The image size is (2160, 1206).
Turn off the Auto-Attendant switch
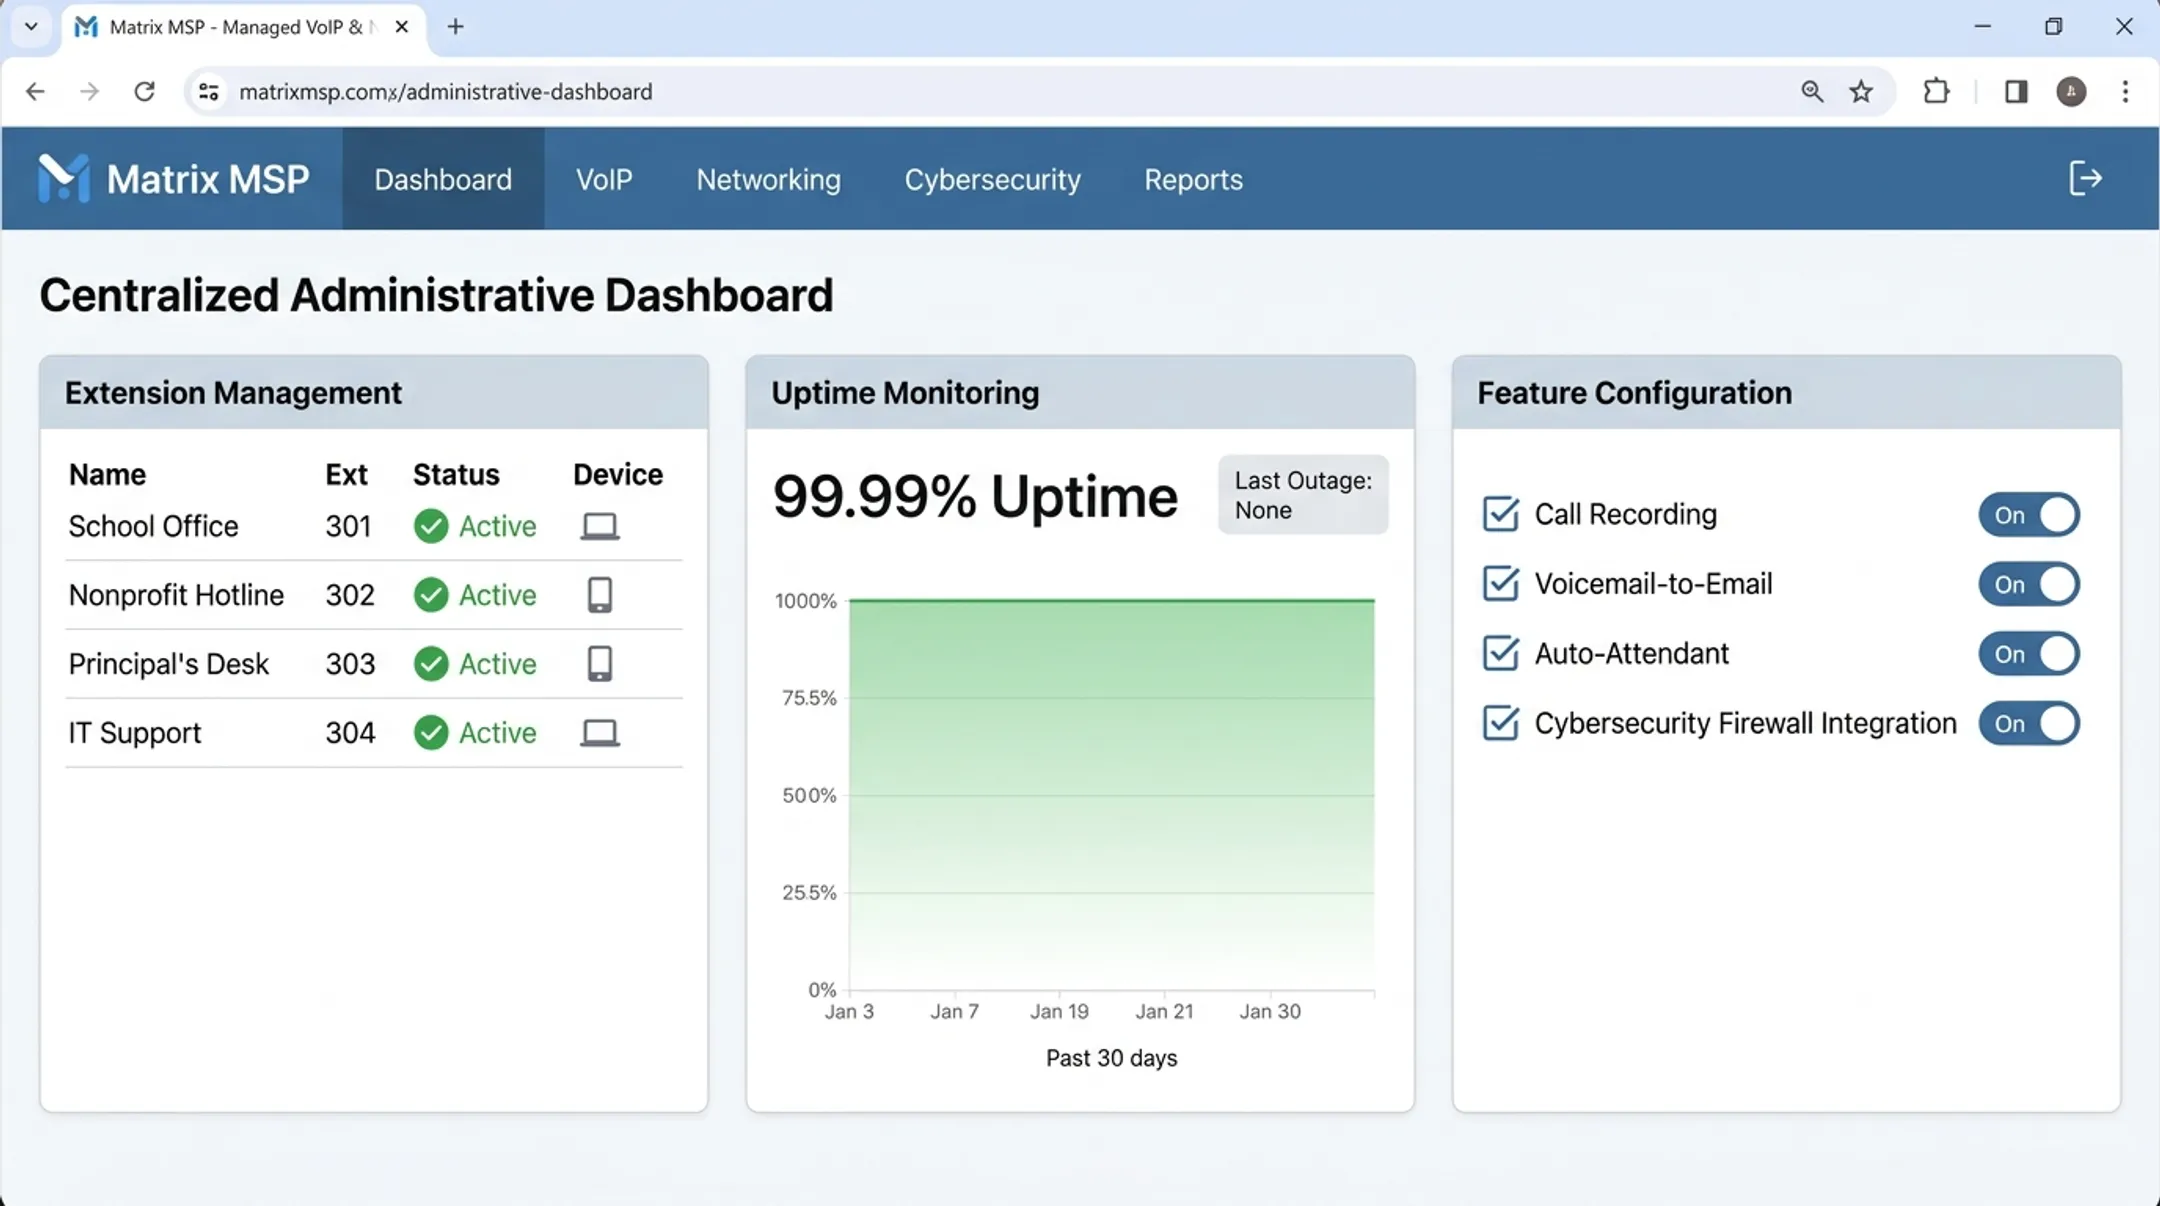tap(2029, 654)
